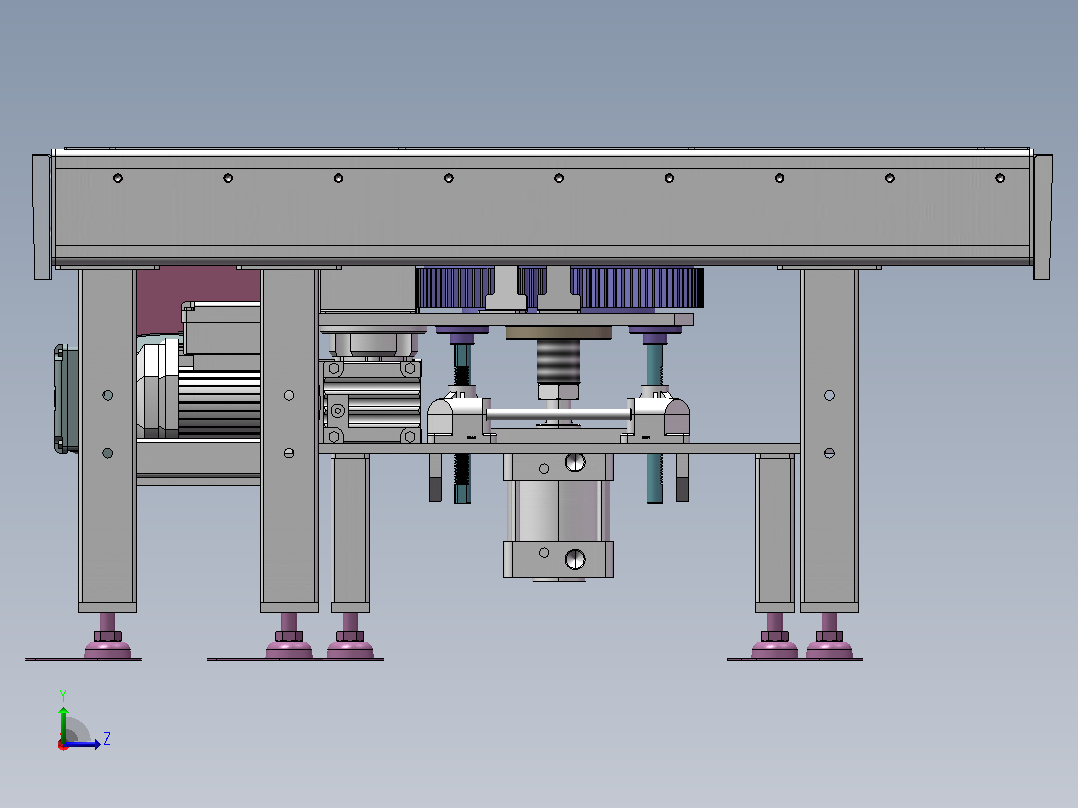
Task: Pick the right teal threaded rod
Action: click(654, 421)
